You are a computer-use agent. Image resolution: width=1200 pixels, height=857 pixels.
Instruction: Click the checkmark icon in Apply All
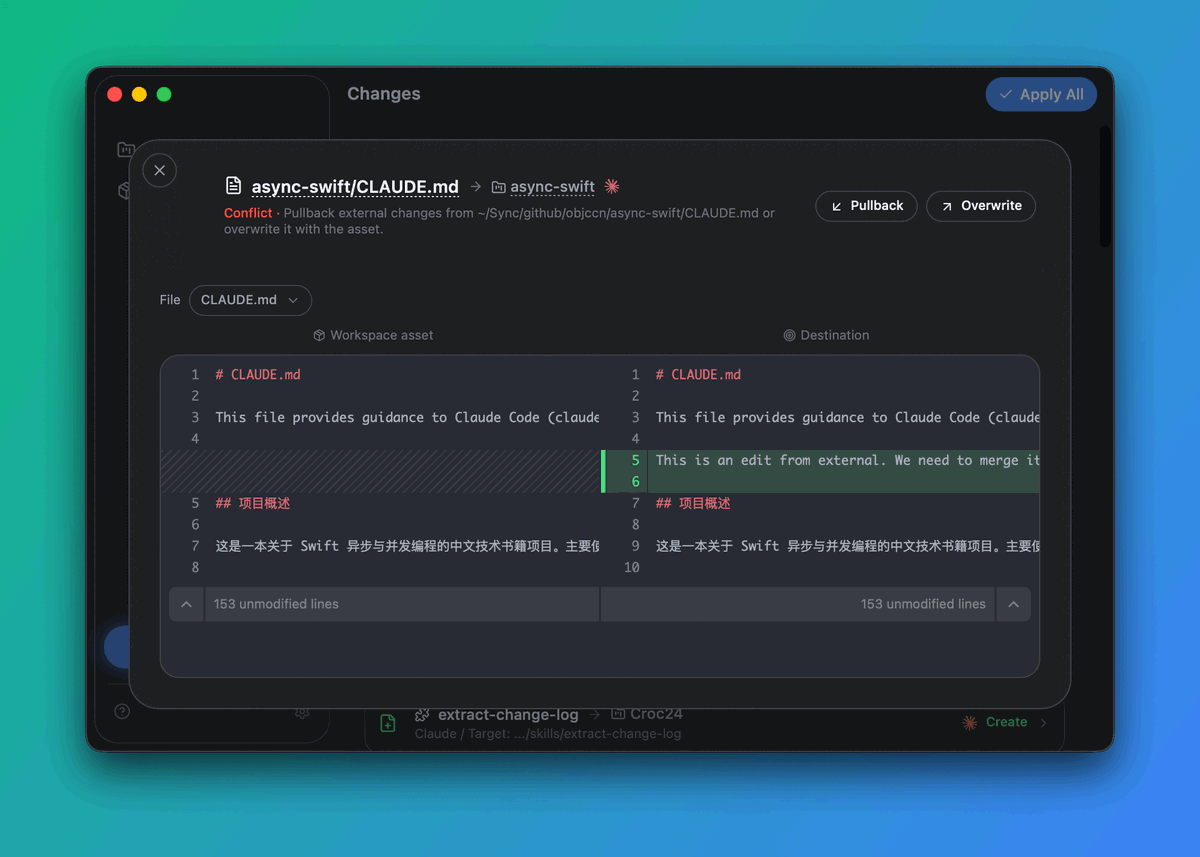coord(1006,94)
